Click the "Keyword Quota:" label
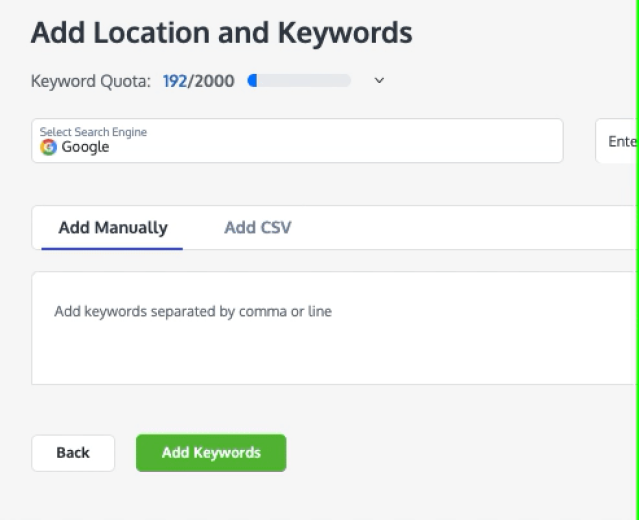Screen dimensions: 639x520 (x=91, y=81)
